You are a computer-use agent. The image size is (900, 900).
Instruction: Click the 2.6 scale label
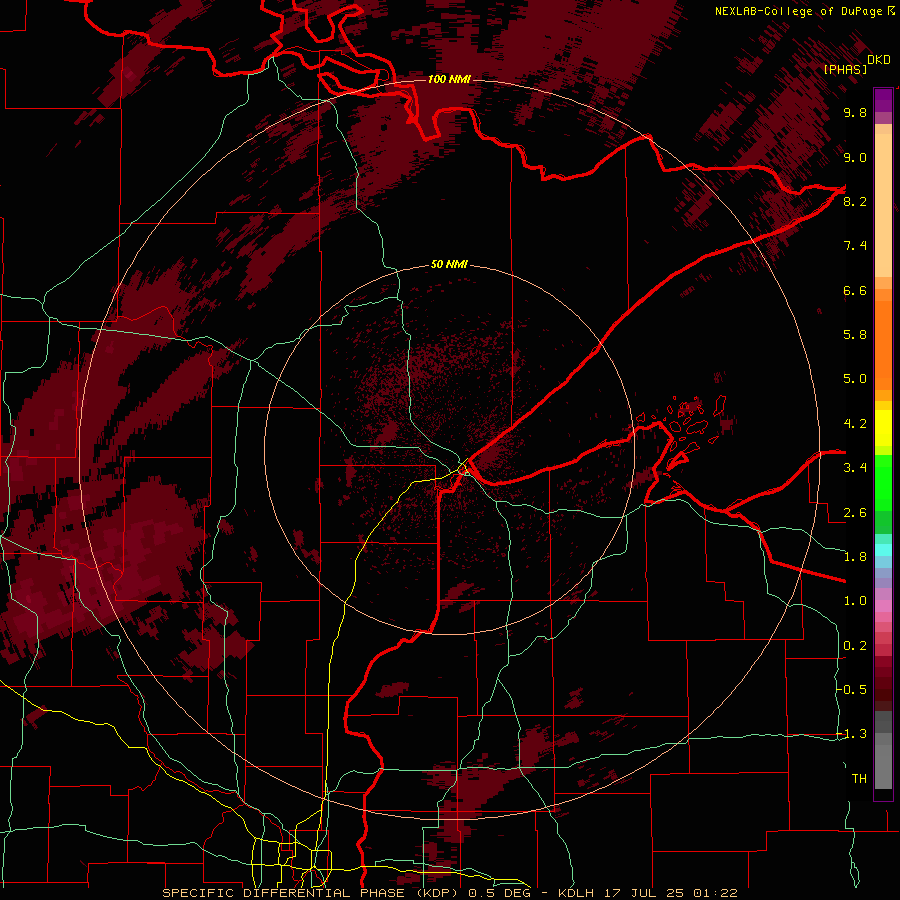855,513
